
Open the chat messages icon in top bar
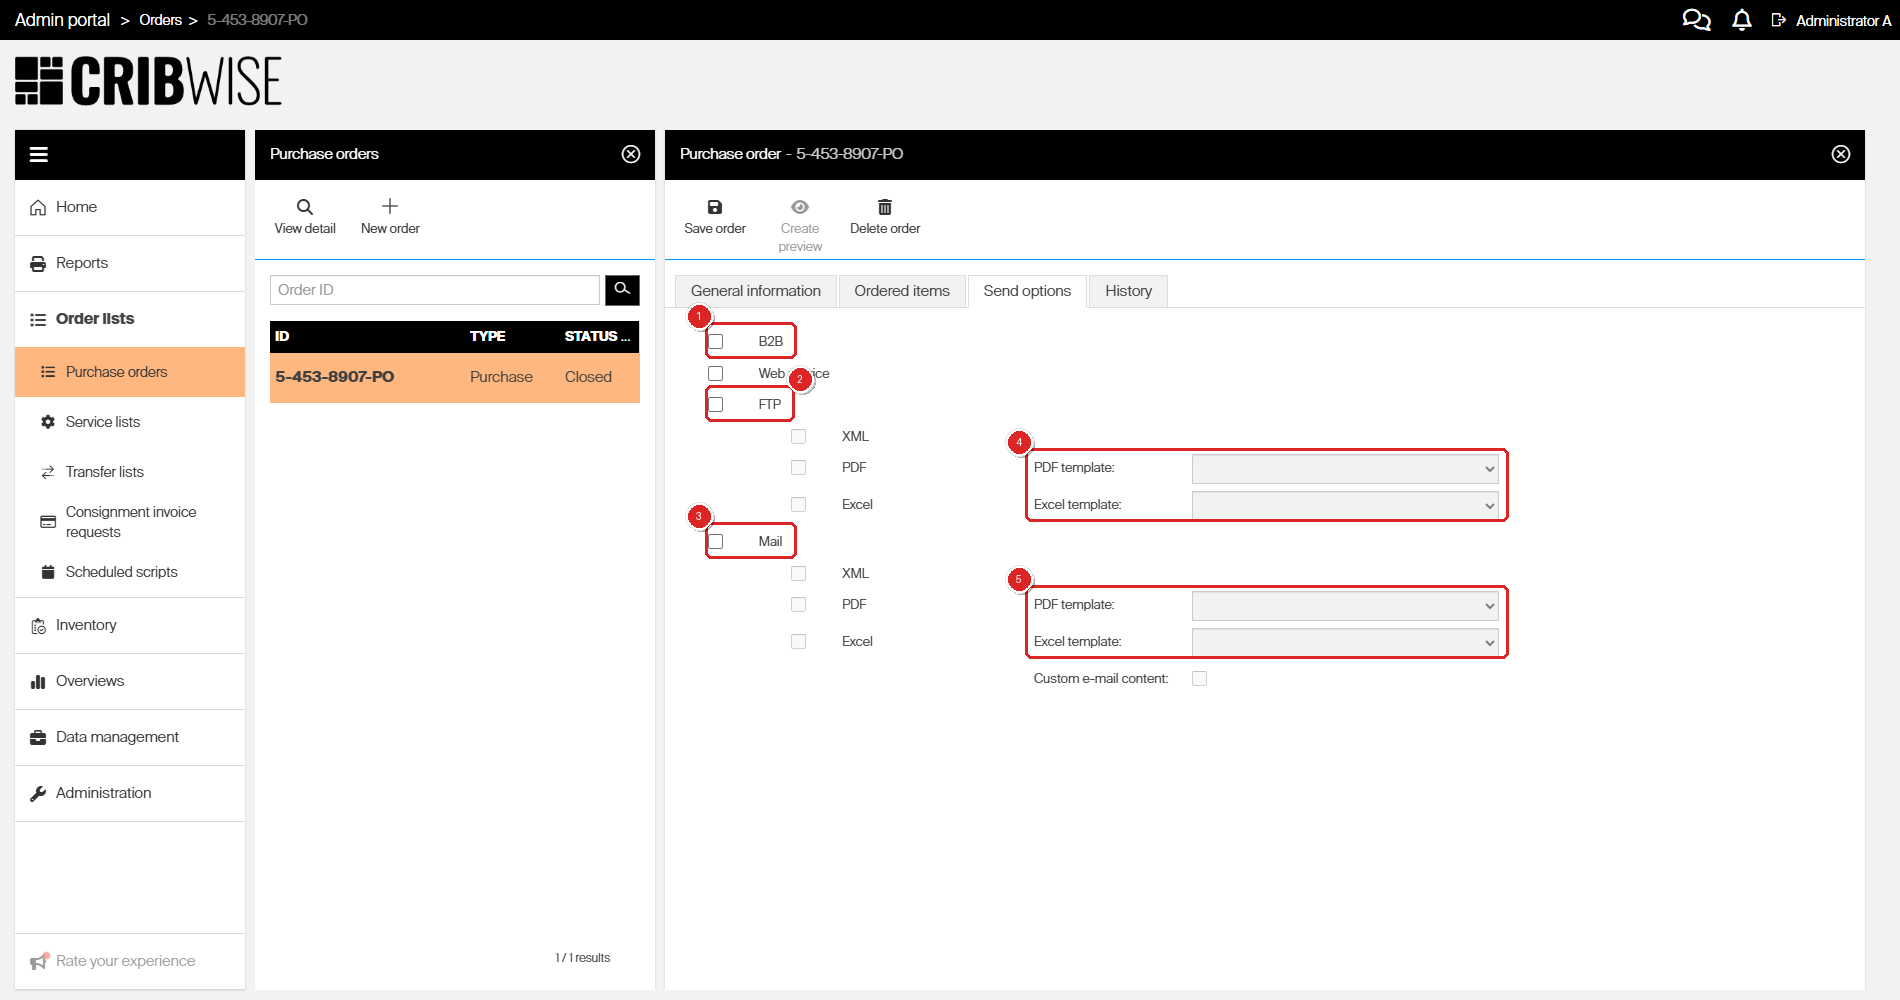[x=1696, y=20]
